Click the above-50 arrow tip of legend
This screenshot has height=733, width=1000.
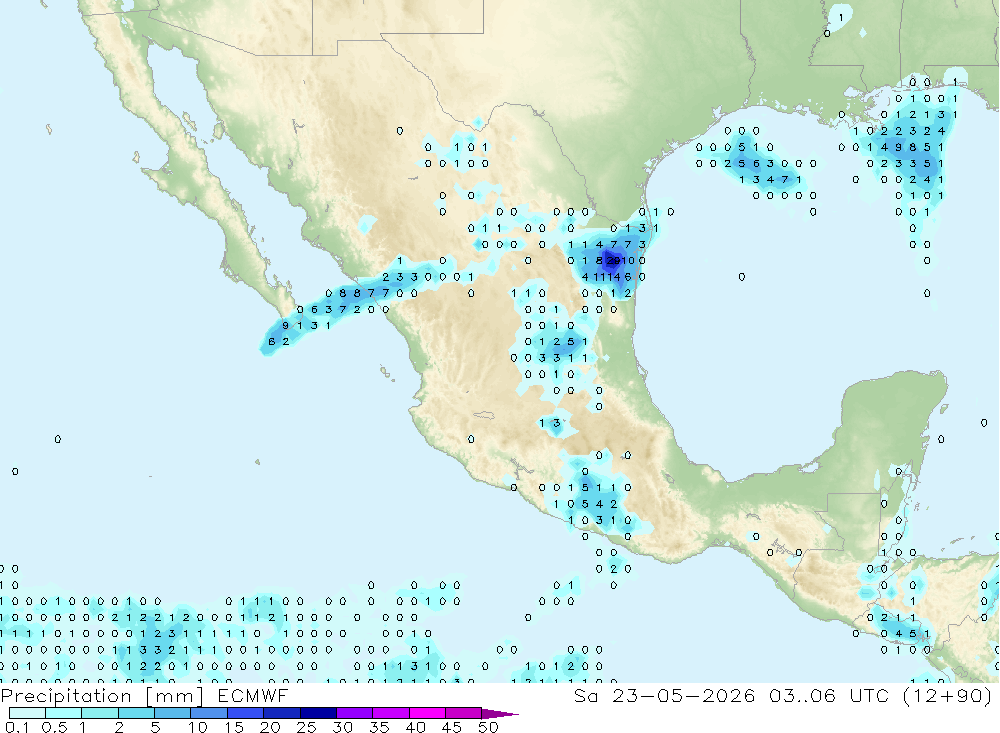pyautogui.click(x=499, y=714)
